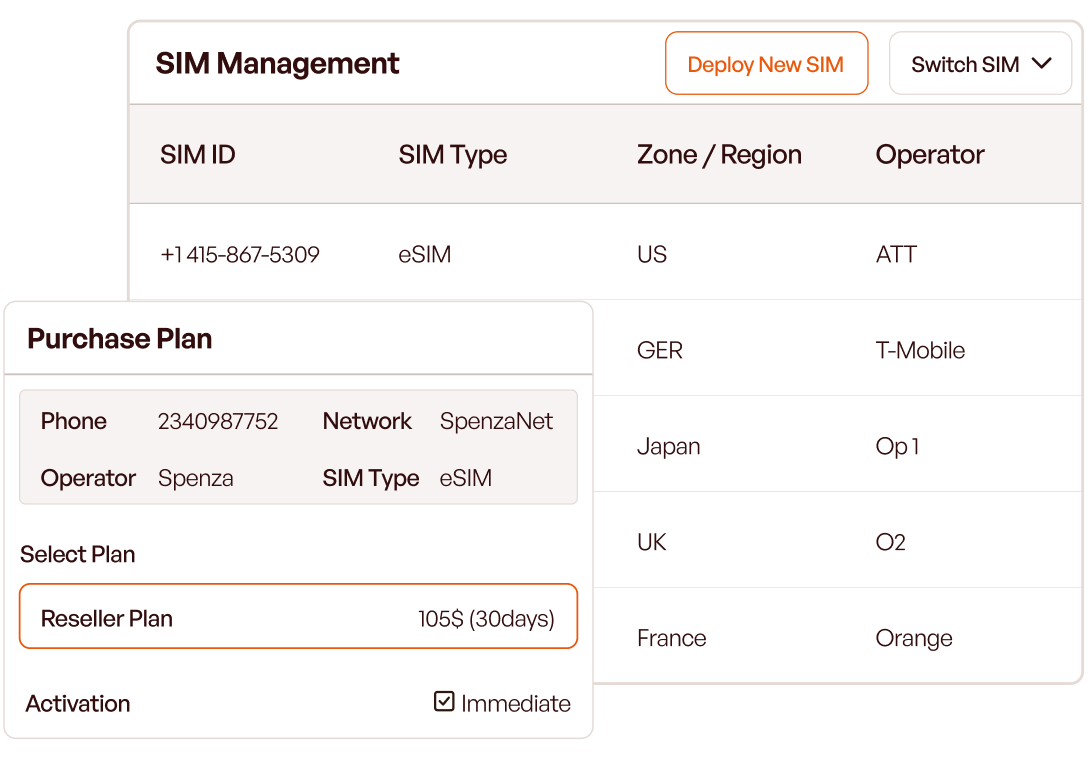Toggle the Immediate activation checkbox

coord(444,702)
